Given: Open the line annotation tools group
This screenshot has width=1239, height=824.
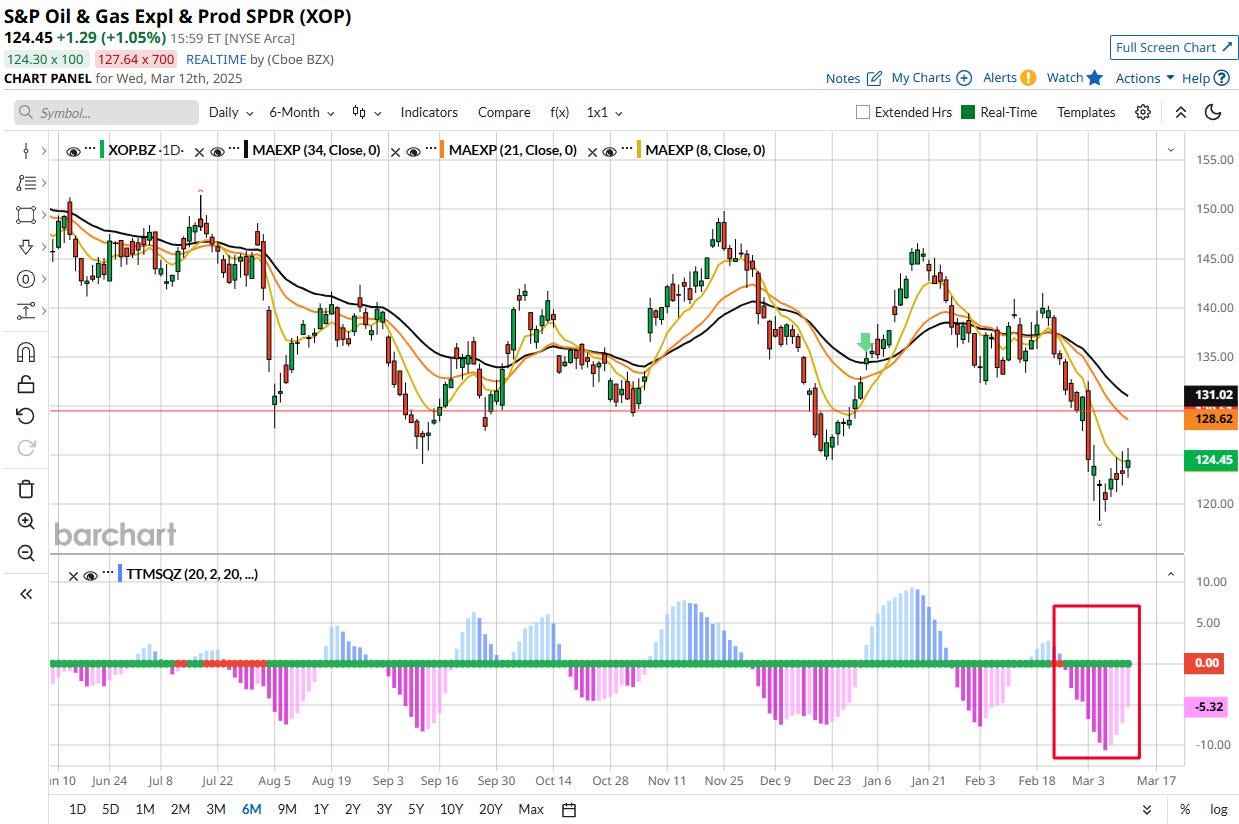Looking at the screenshot, I should (26, 183).
